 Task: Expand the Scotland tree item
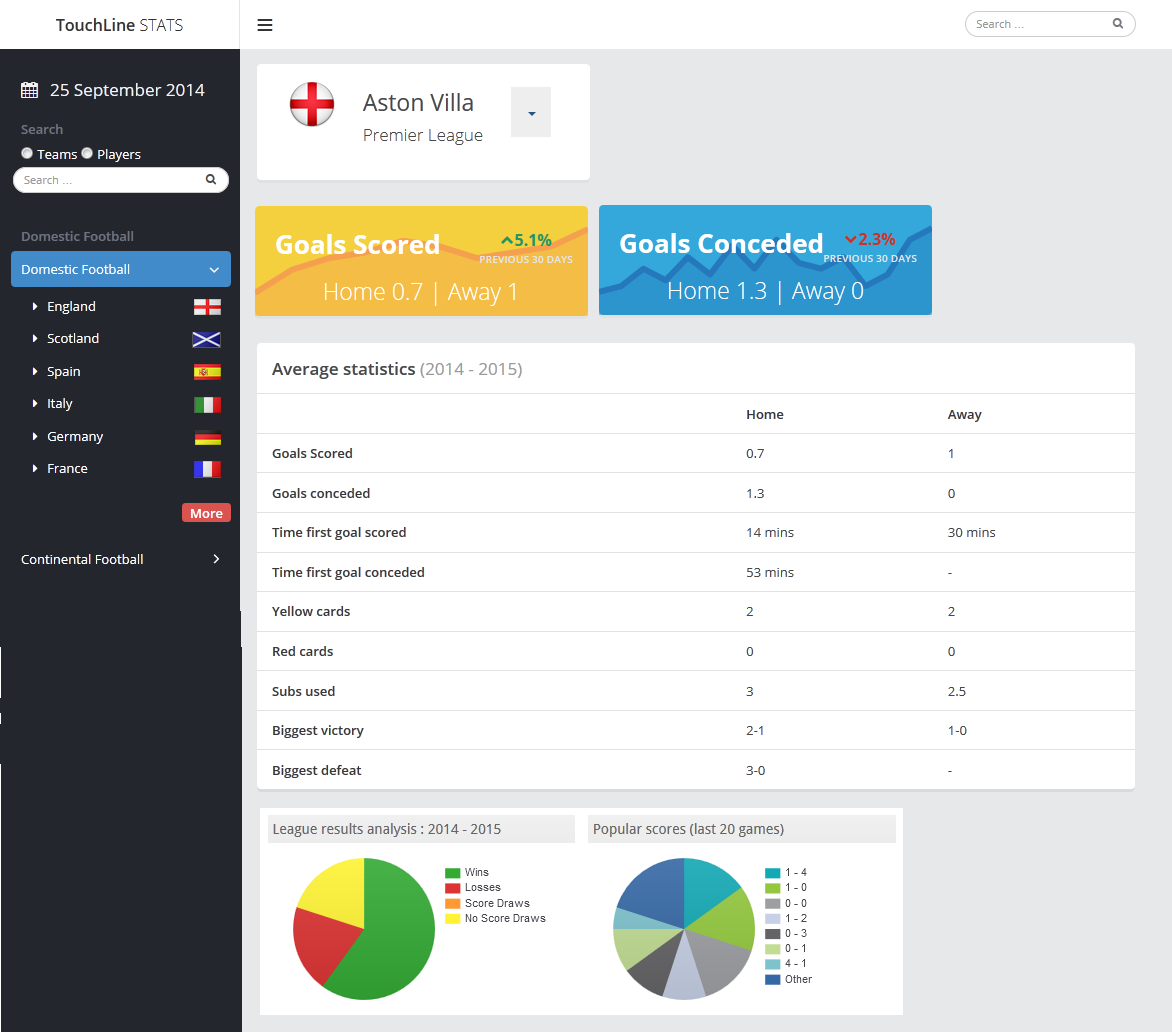point(34,339)
